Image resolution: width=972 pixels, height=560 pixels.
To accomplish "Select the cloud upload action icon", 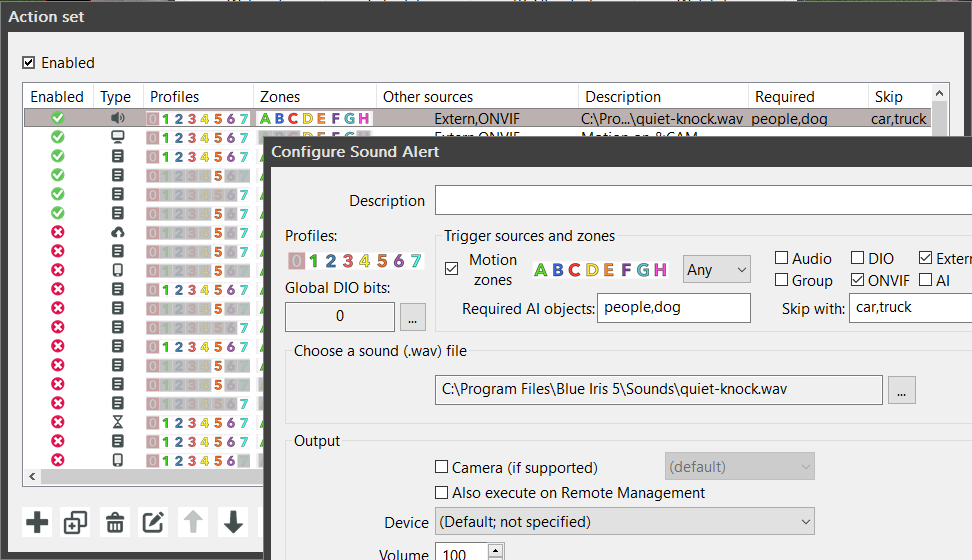I will (117, 232).
